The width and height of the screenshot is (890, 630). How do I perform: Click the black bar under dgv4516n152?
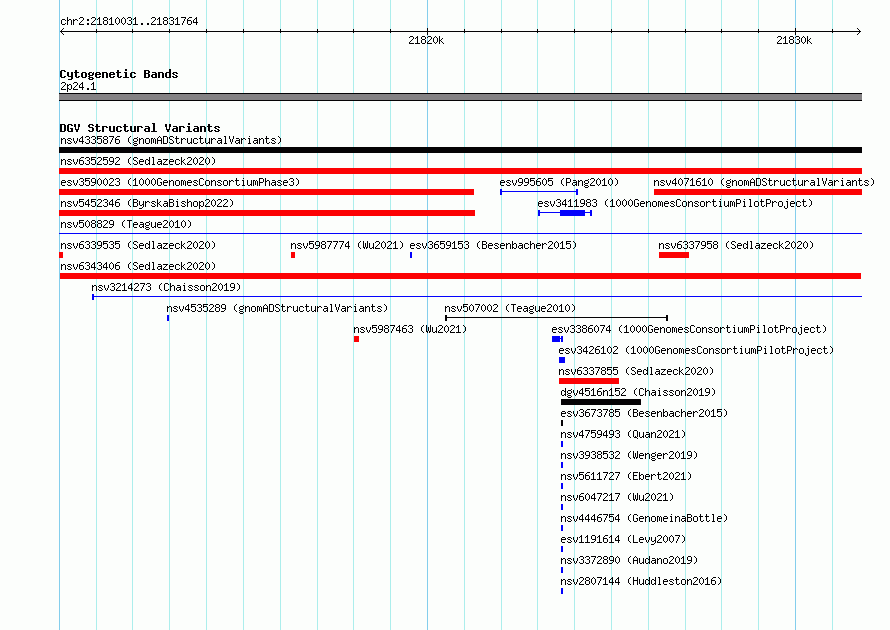601,402
